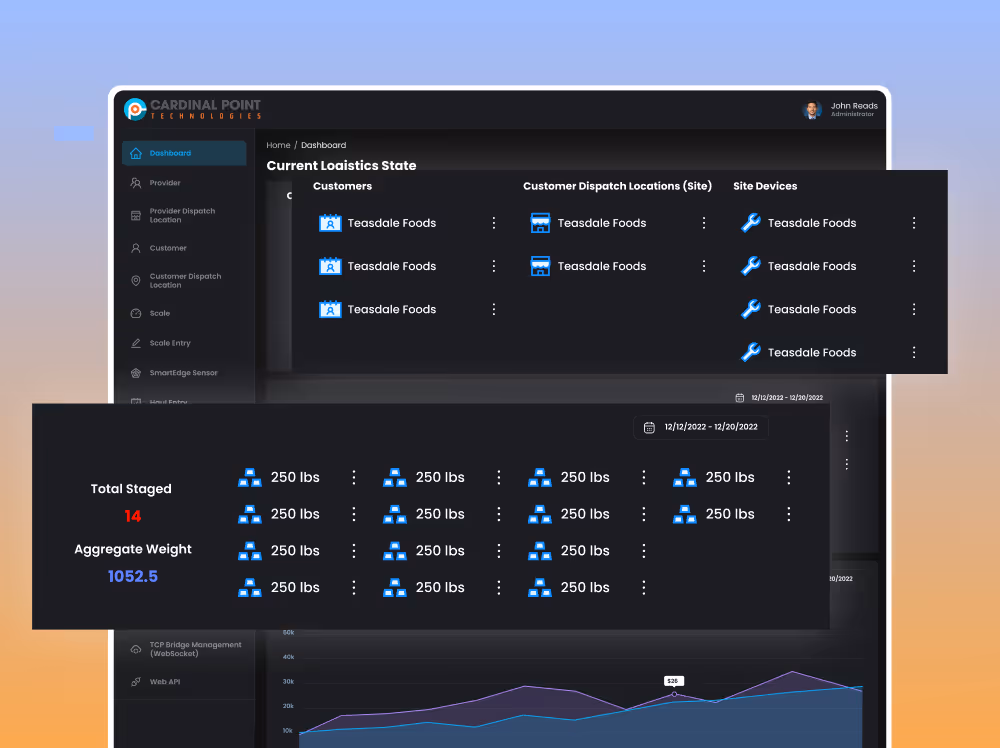Click the Scale gauge icon in sidebar
This screenshot has width=1000, height=748.
[136, 313]
